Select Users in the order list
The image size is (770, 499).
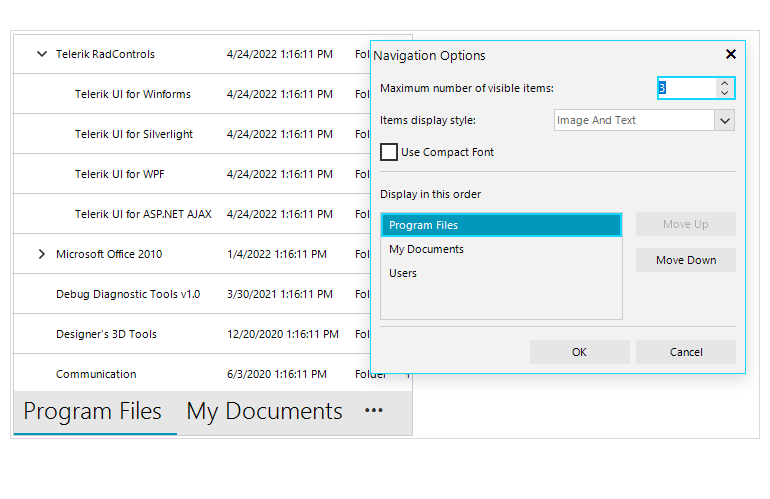pyautogui.click(x=501, y=273)
